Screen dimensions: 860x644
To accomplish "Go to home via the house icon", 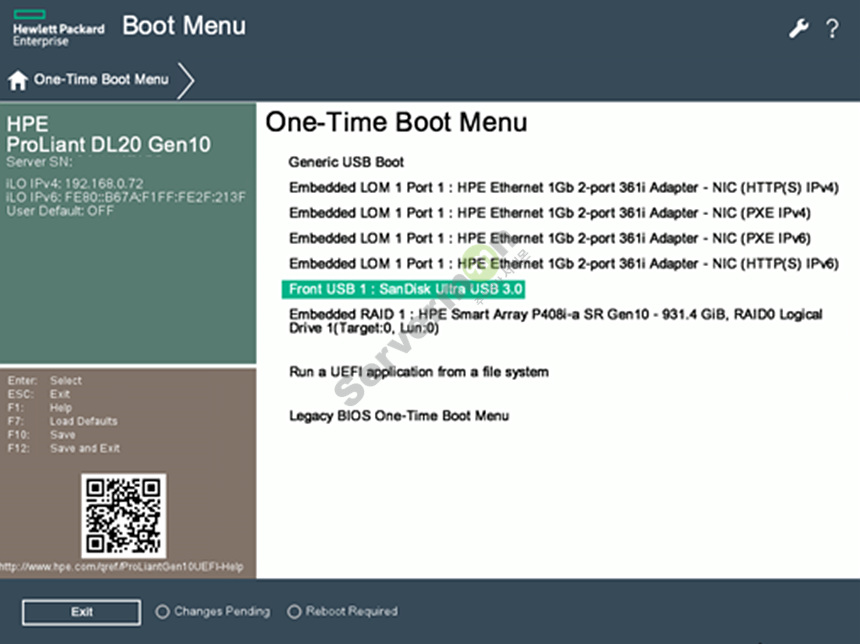I will [x=18, y=80].
